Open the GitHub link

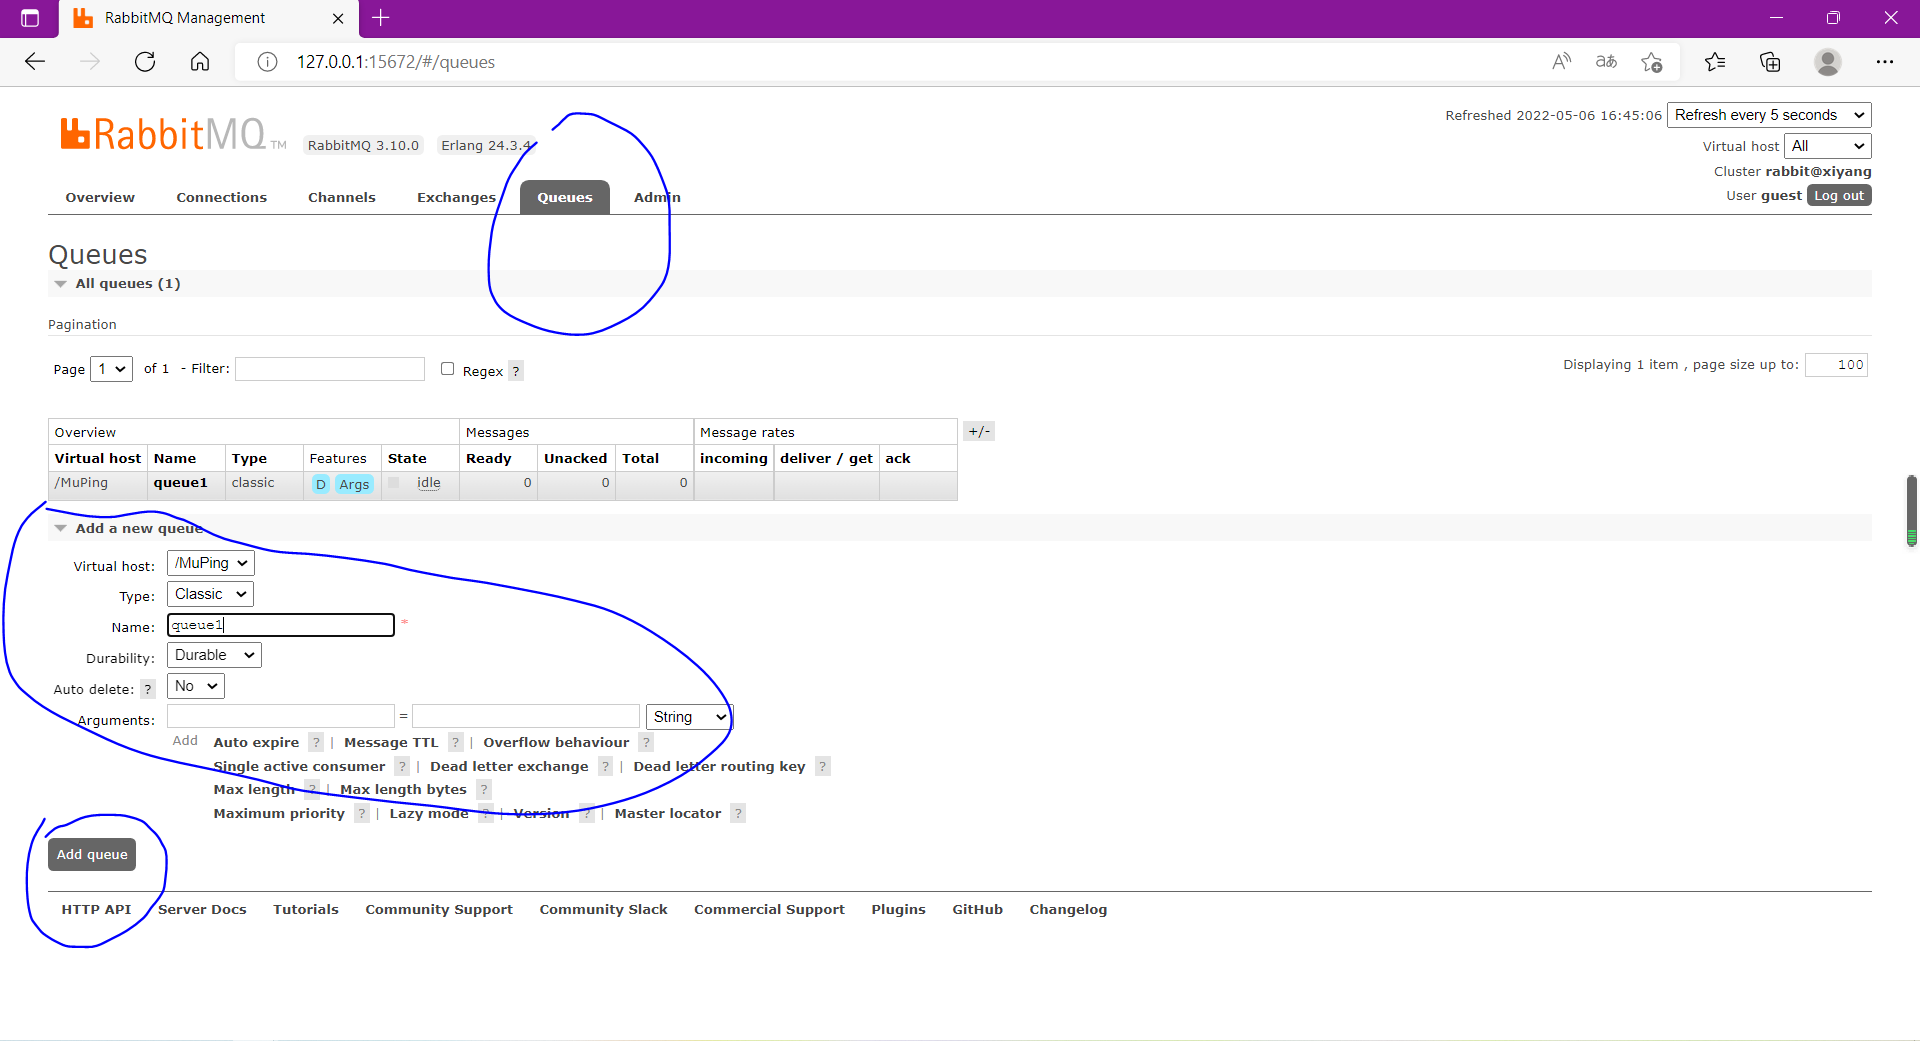(977, 909)
